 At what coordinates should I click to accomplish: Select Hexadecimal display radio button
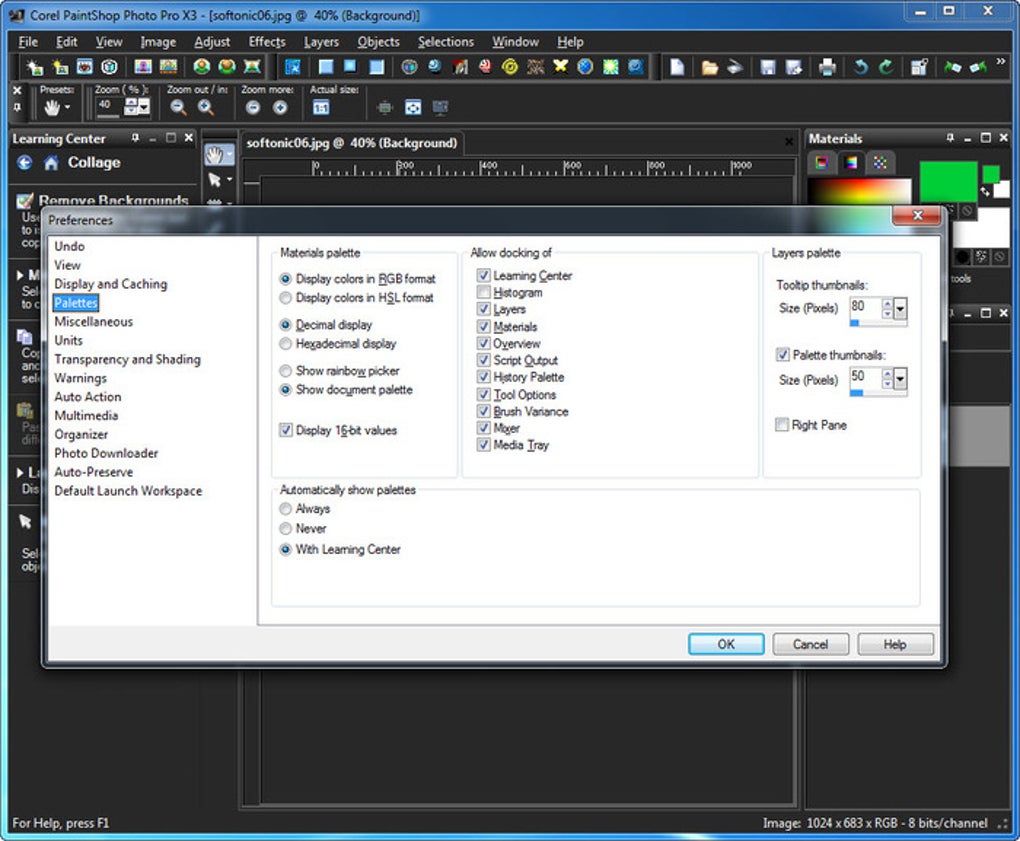pyautogui.click(x=286, y=344)
